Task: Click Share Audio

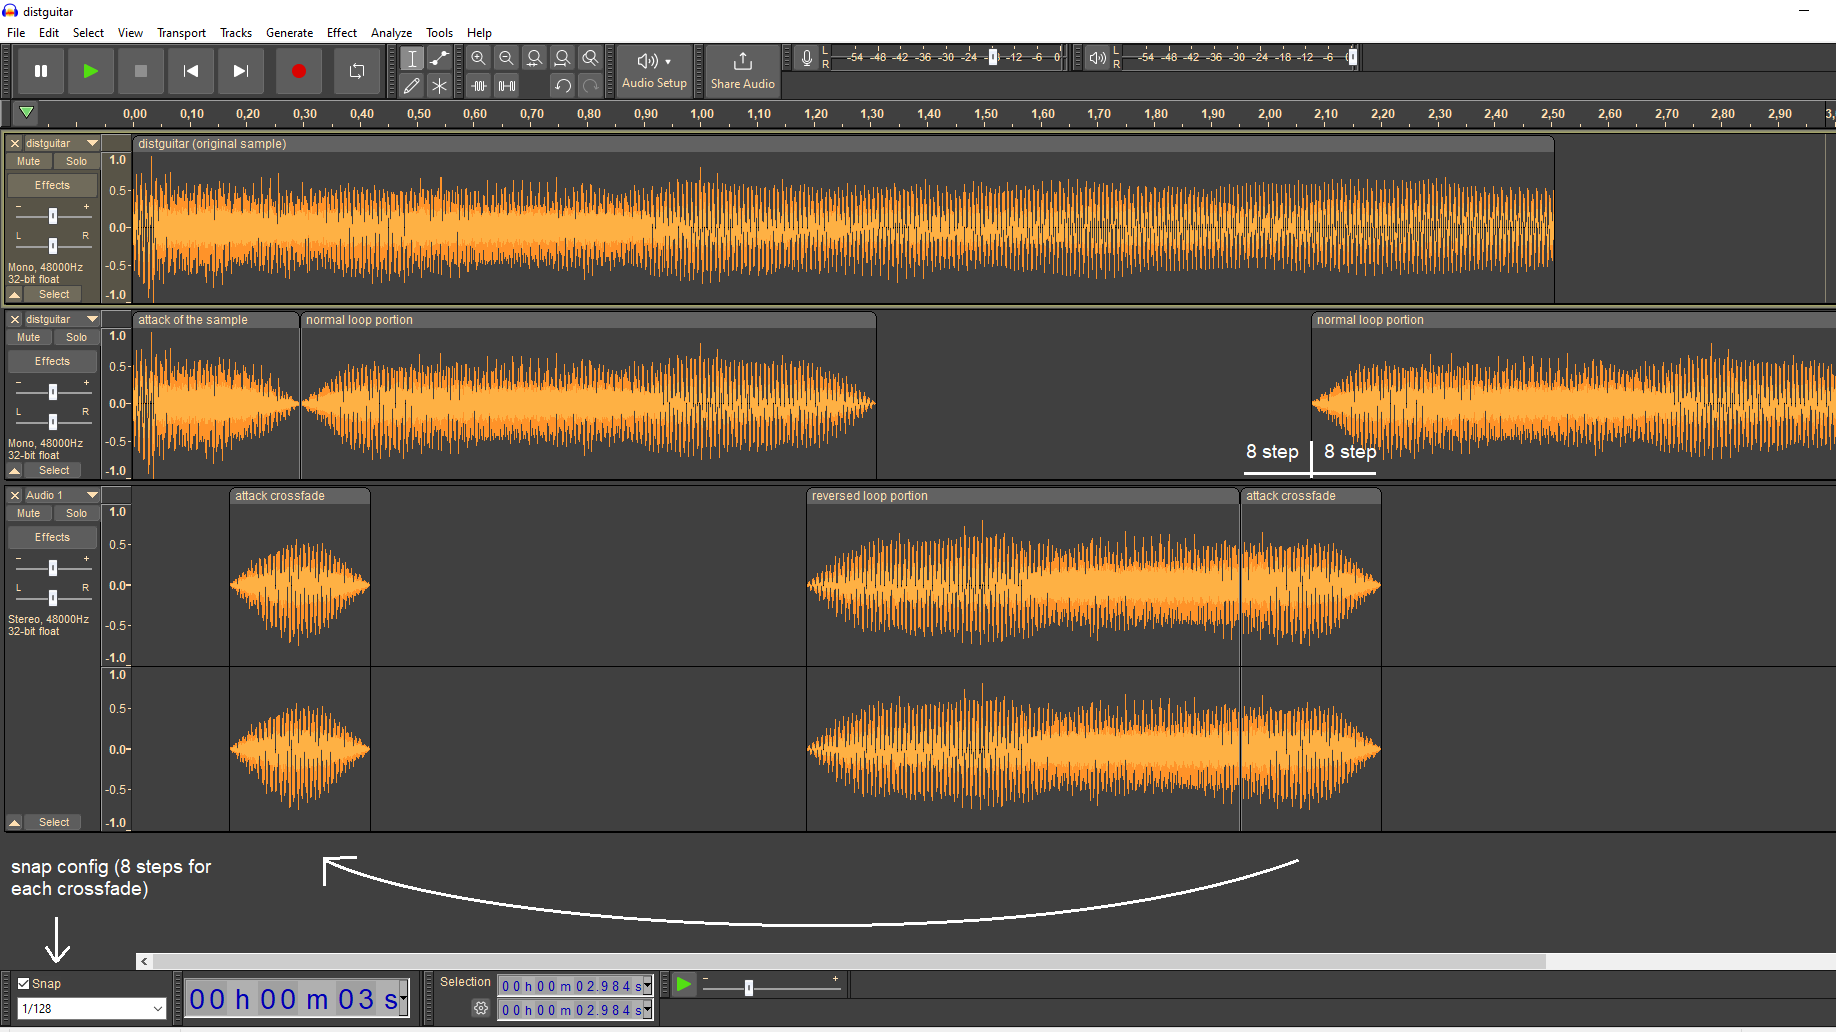Action: pyautogui.click(x=742, y=70)
